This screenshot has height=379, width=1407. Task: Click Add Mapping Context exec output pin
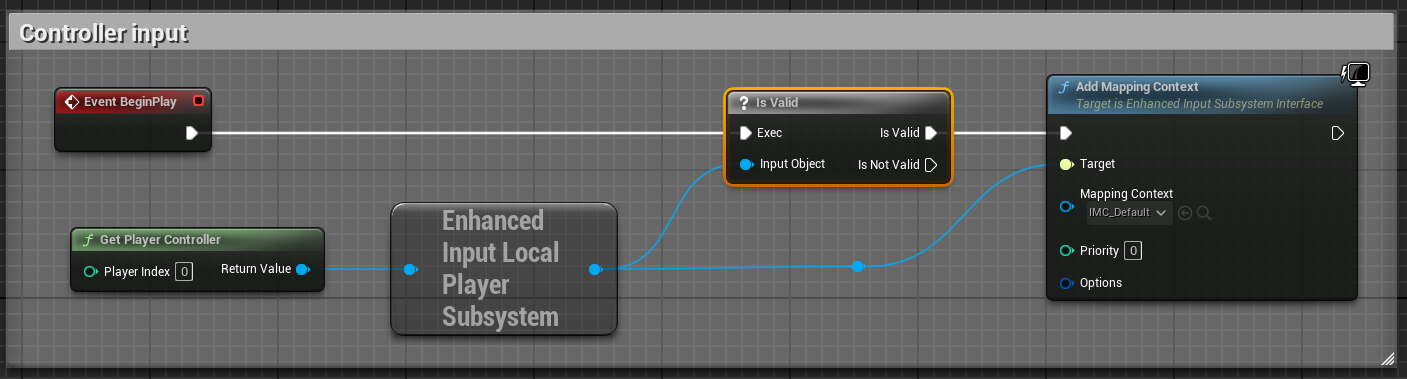pos(1338,132)
